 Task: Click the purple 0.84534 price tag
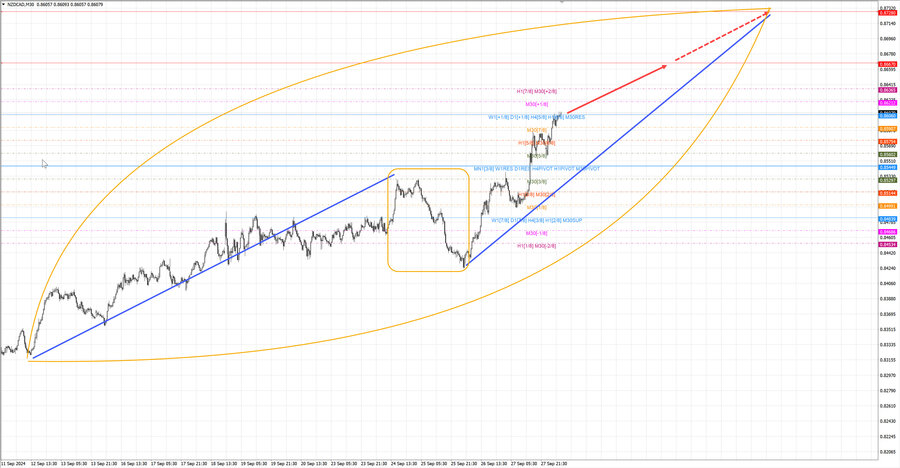[x=889, y=245]
